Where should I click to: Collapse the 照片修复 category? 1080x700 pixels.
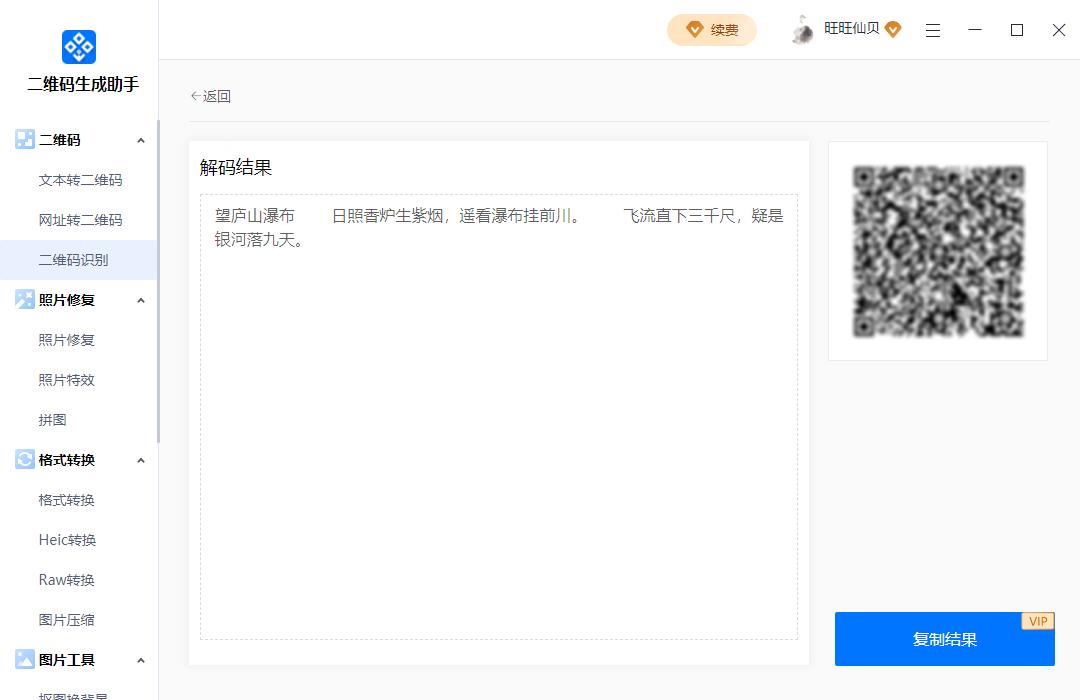pyautogui.click(x=141, y=299)
